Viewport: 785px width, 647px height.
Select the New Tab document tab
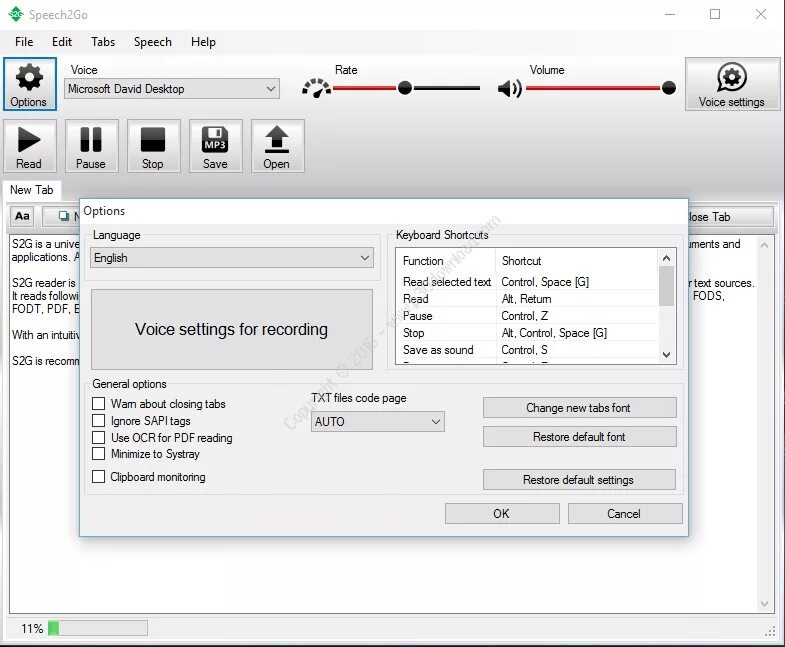click(32, 190)
